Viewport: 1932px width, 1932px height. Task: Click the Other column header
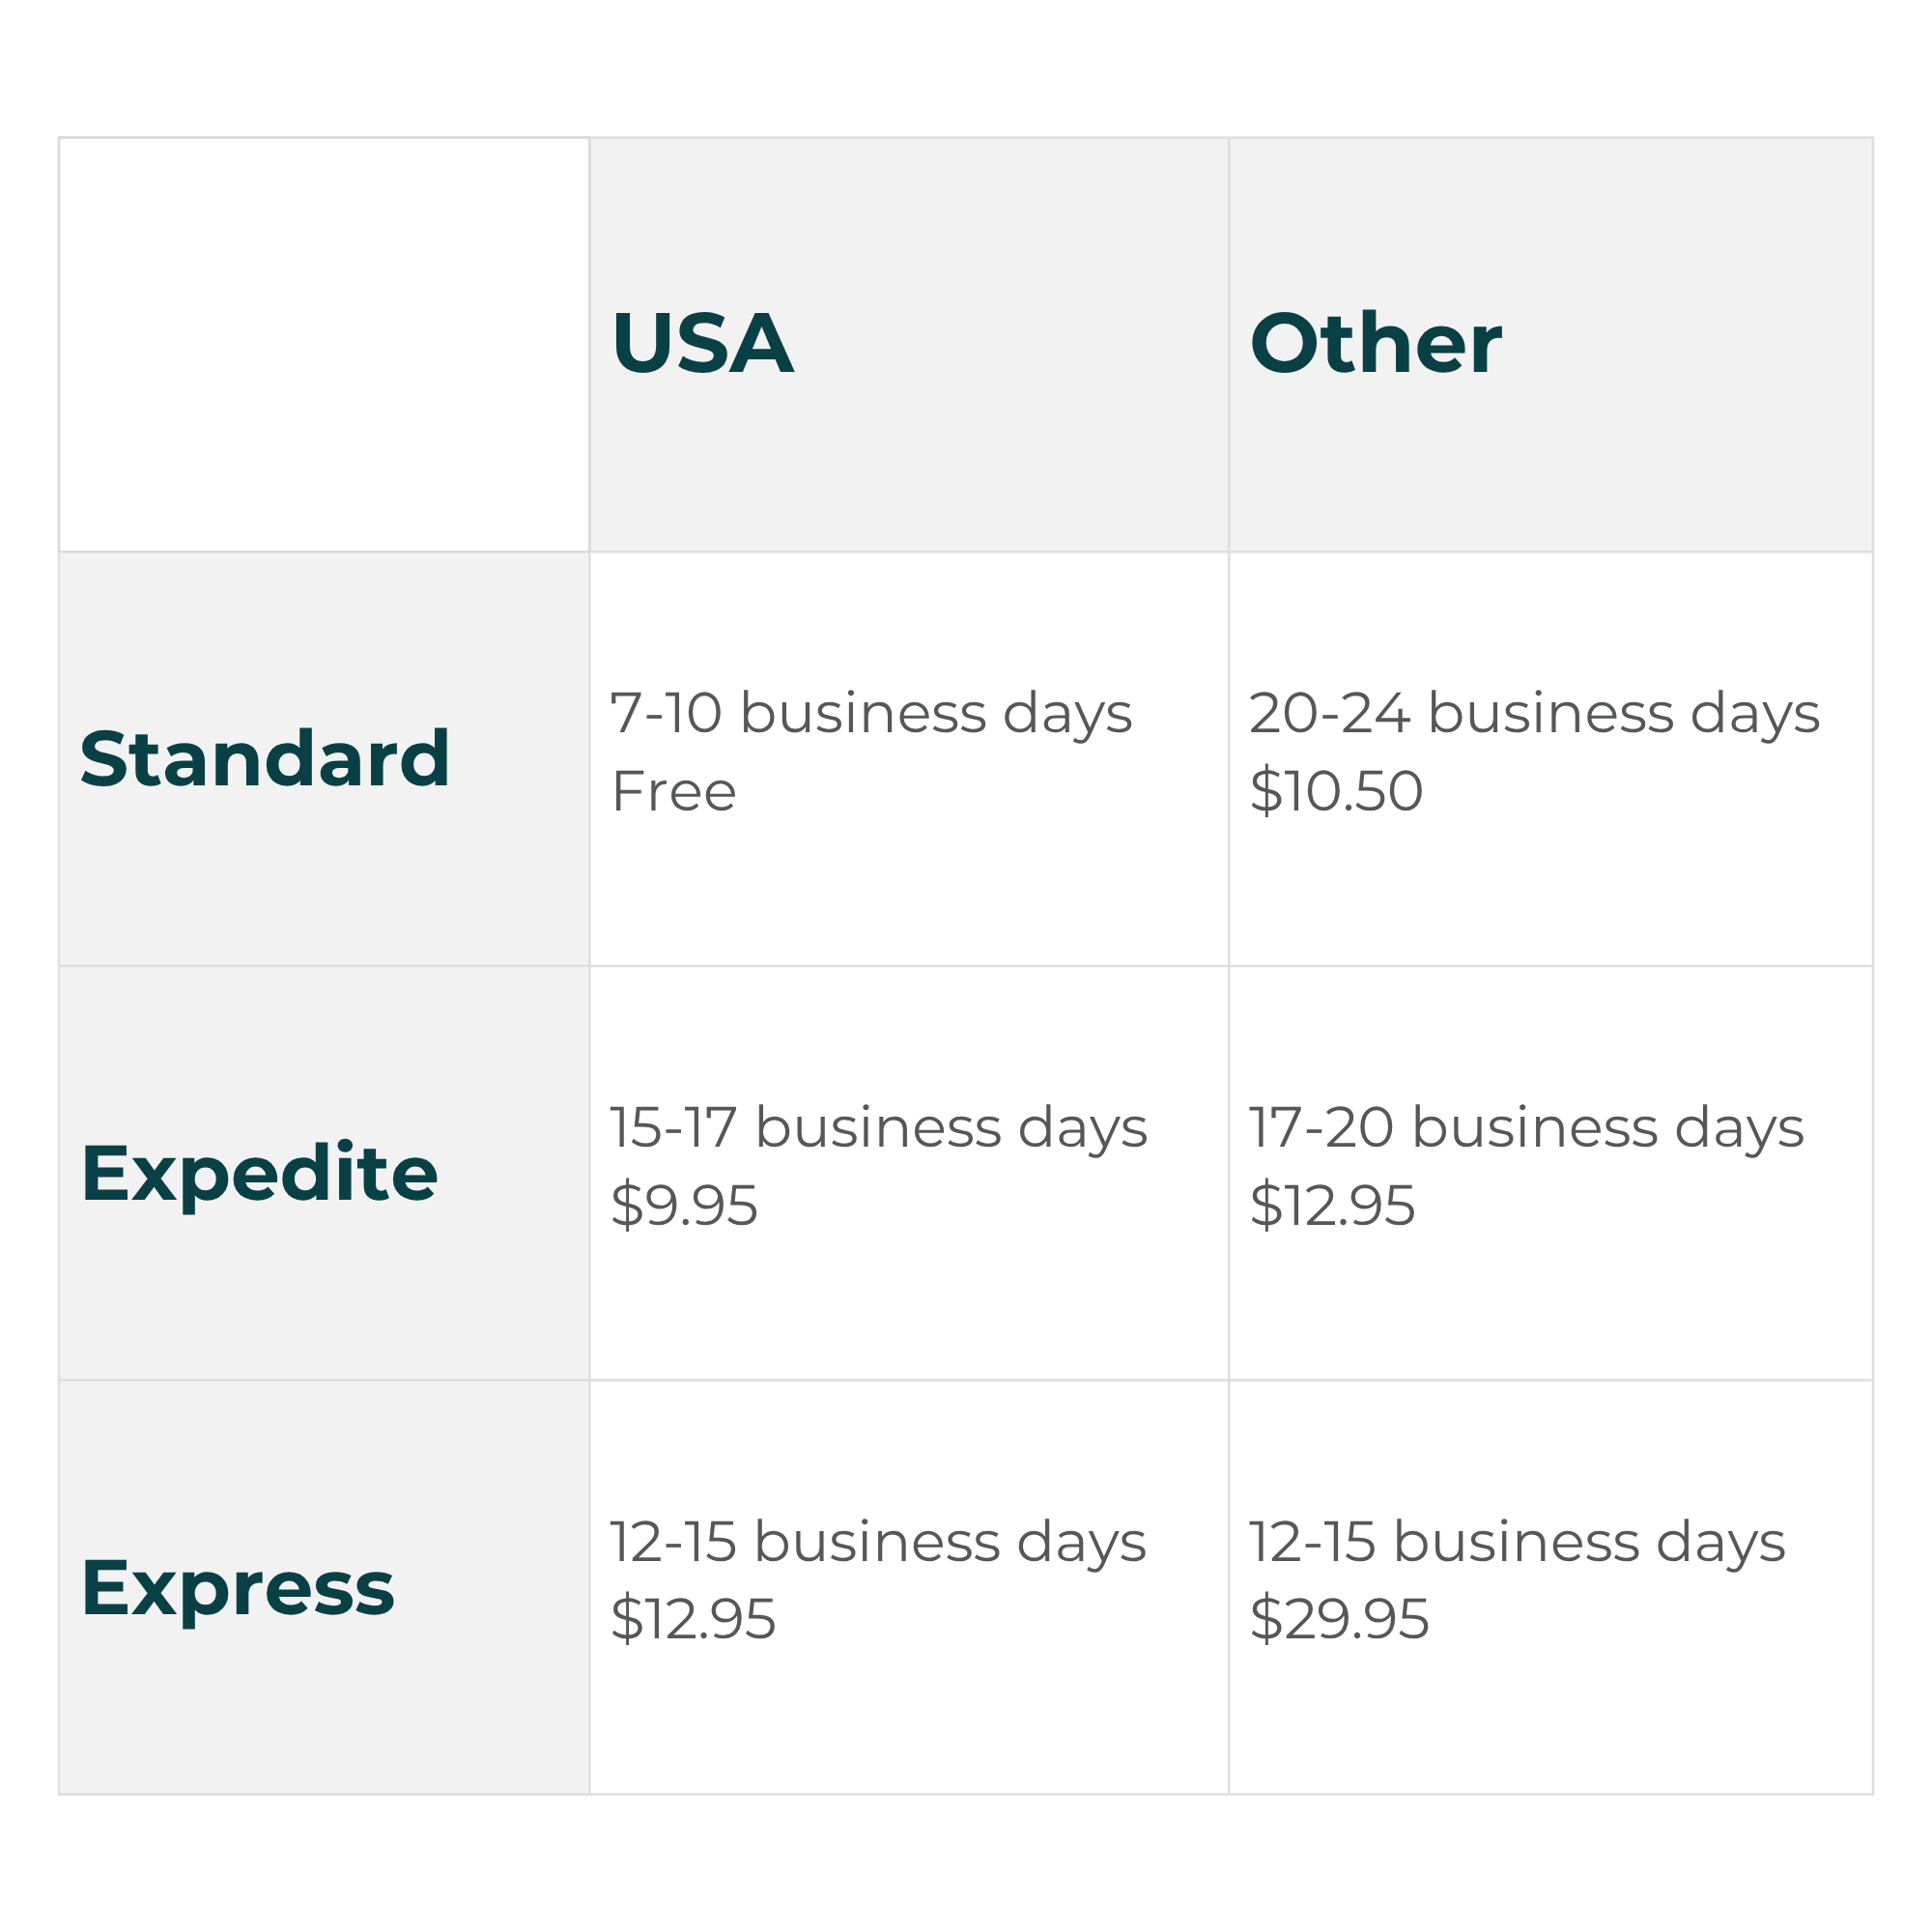point(1375,343)
